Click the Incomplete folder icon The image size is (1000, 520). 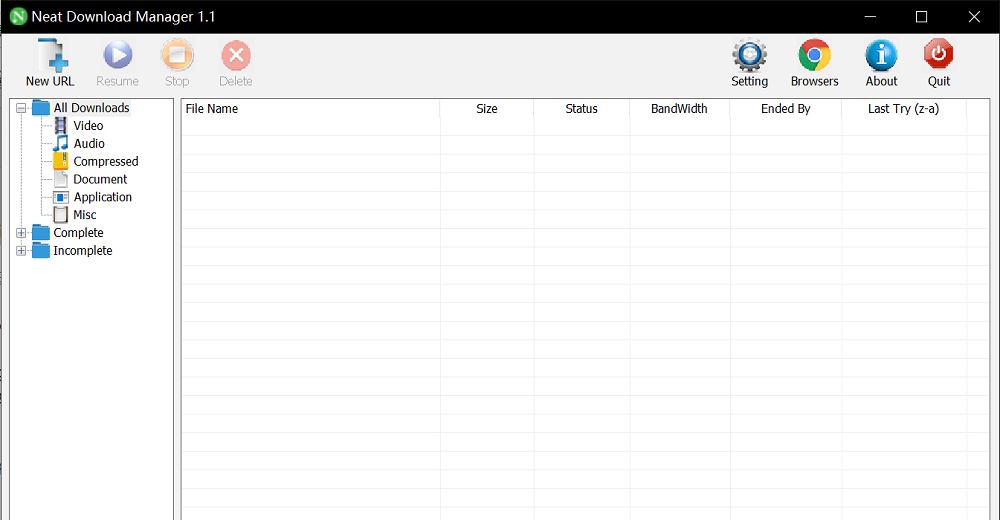point(41,250)
